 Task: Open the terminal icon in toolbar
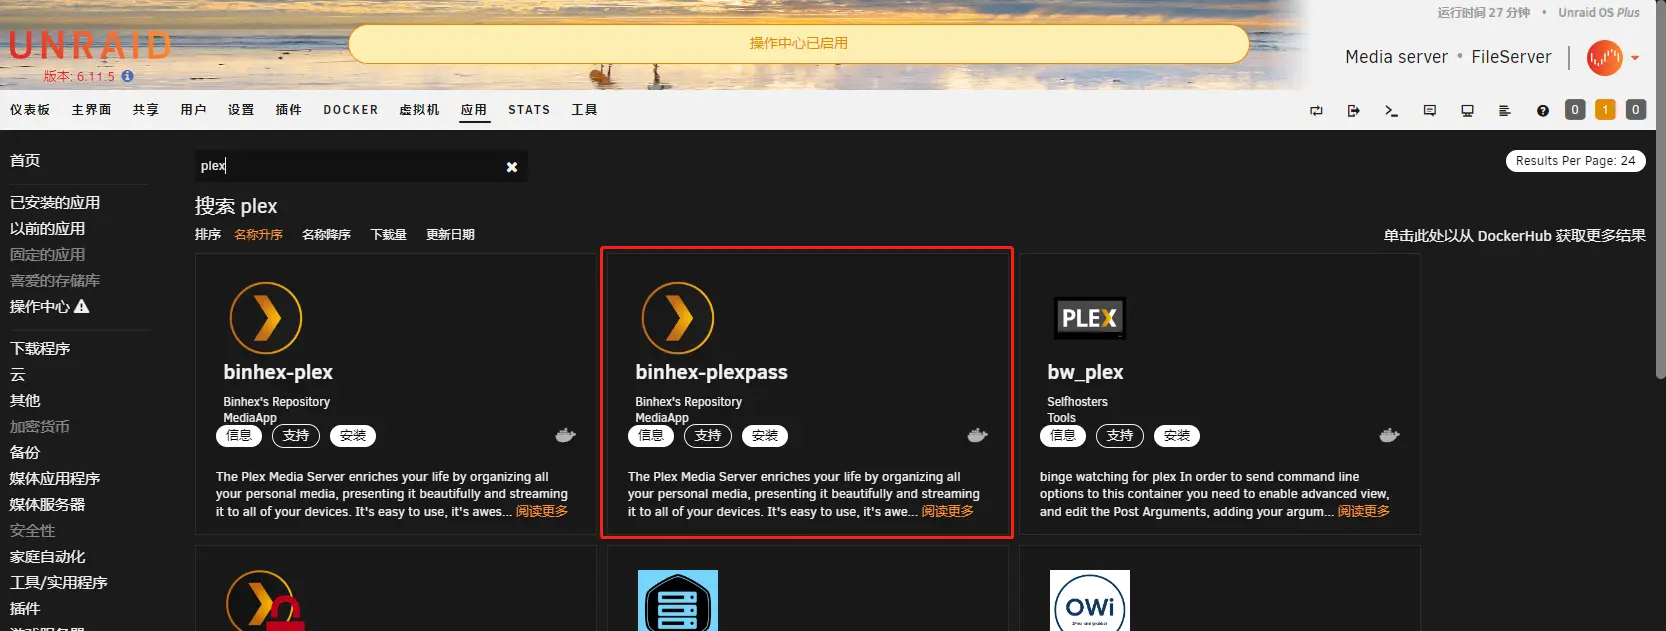tap(1391, 111)
